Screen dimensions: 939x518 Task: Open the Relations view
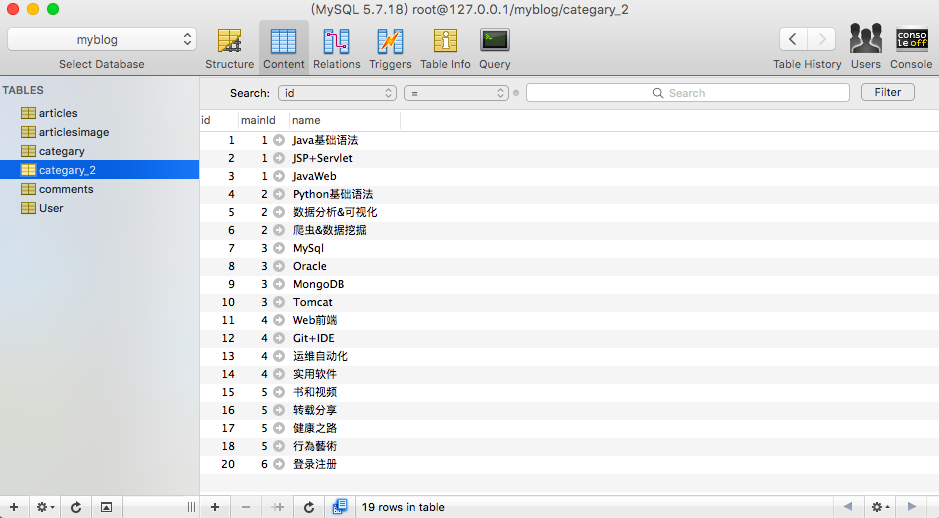click(x=337, y=49)
